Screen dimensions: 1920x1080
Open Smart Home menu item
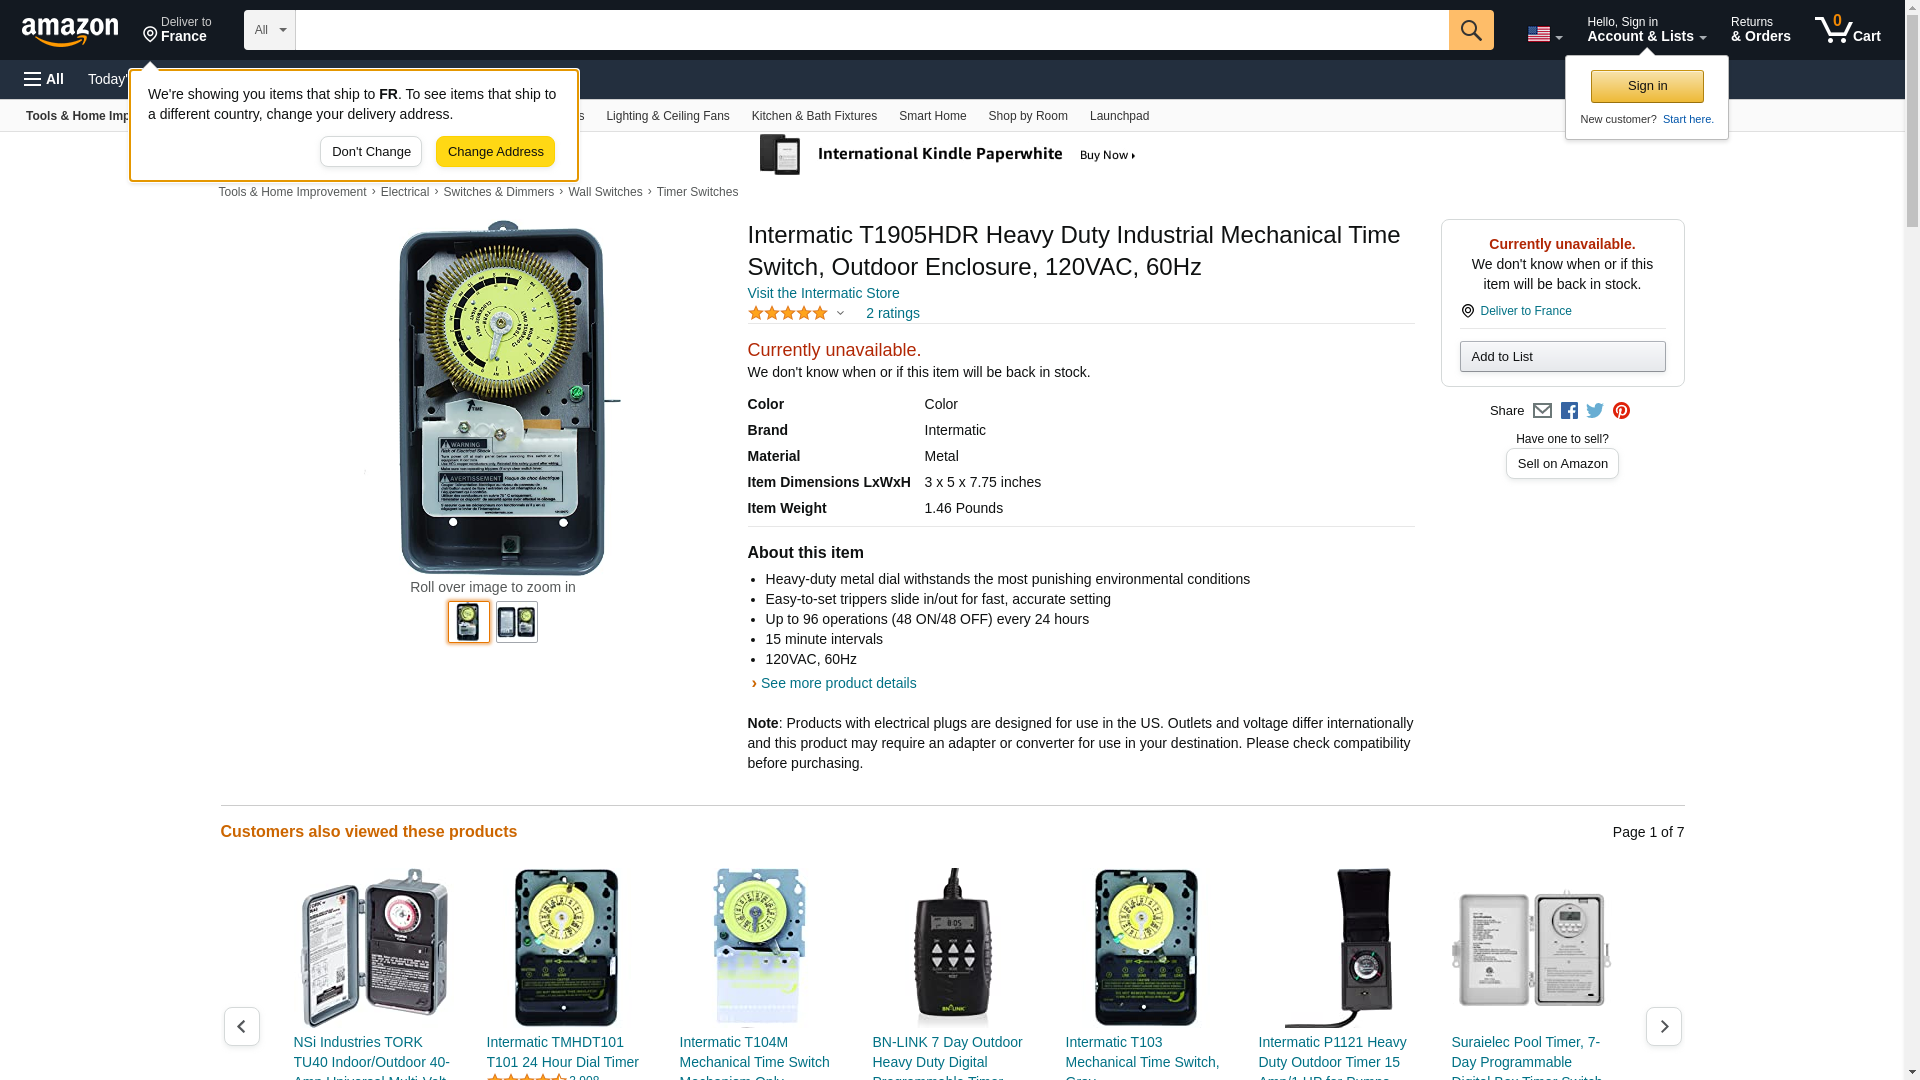[x=932, y=116]
